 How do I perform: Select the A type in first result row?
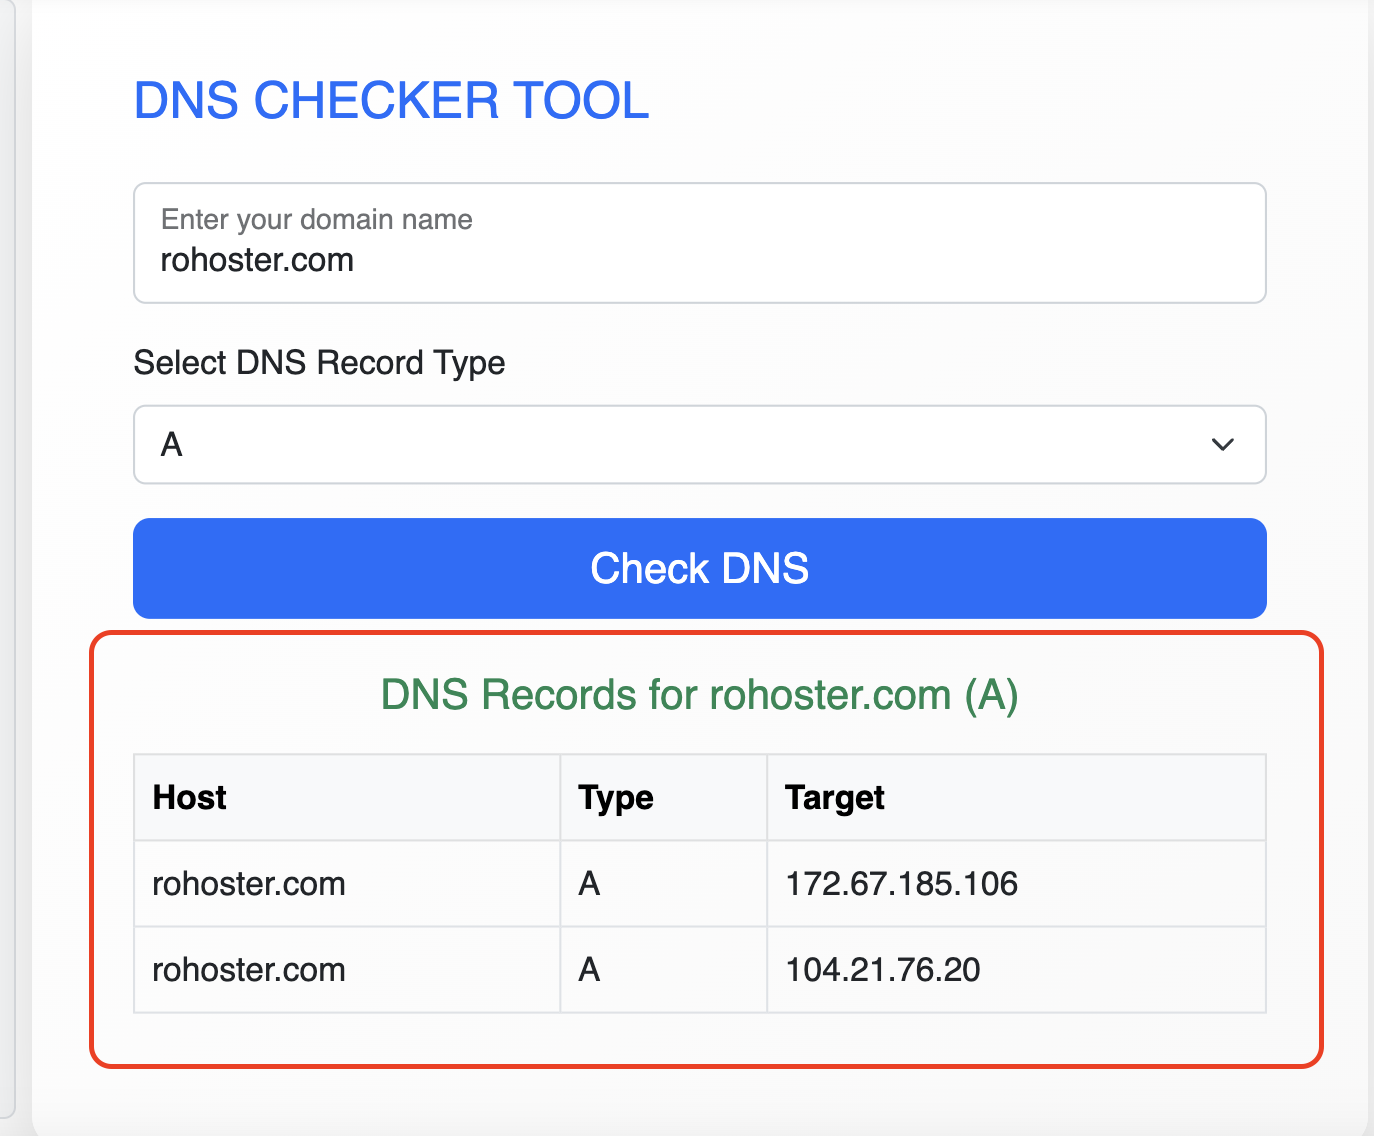(589, 884)
